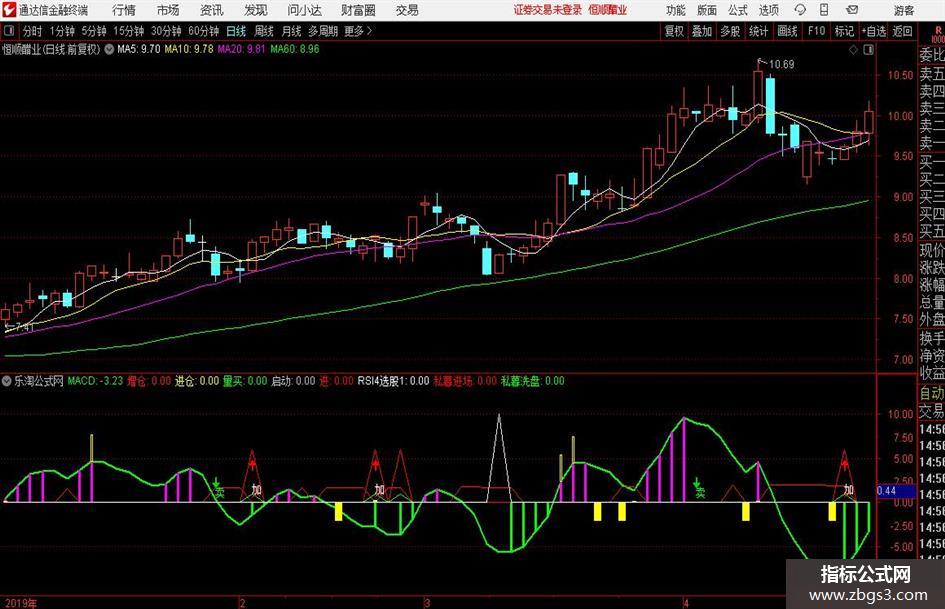The height and width of the screenshot is (609, 945).
Task: Click the 恒顺醋业 stock name in title bar
Action: click(x=608, y=10)
